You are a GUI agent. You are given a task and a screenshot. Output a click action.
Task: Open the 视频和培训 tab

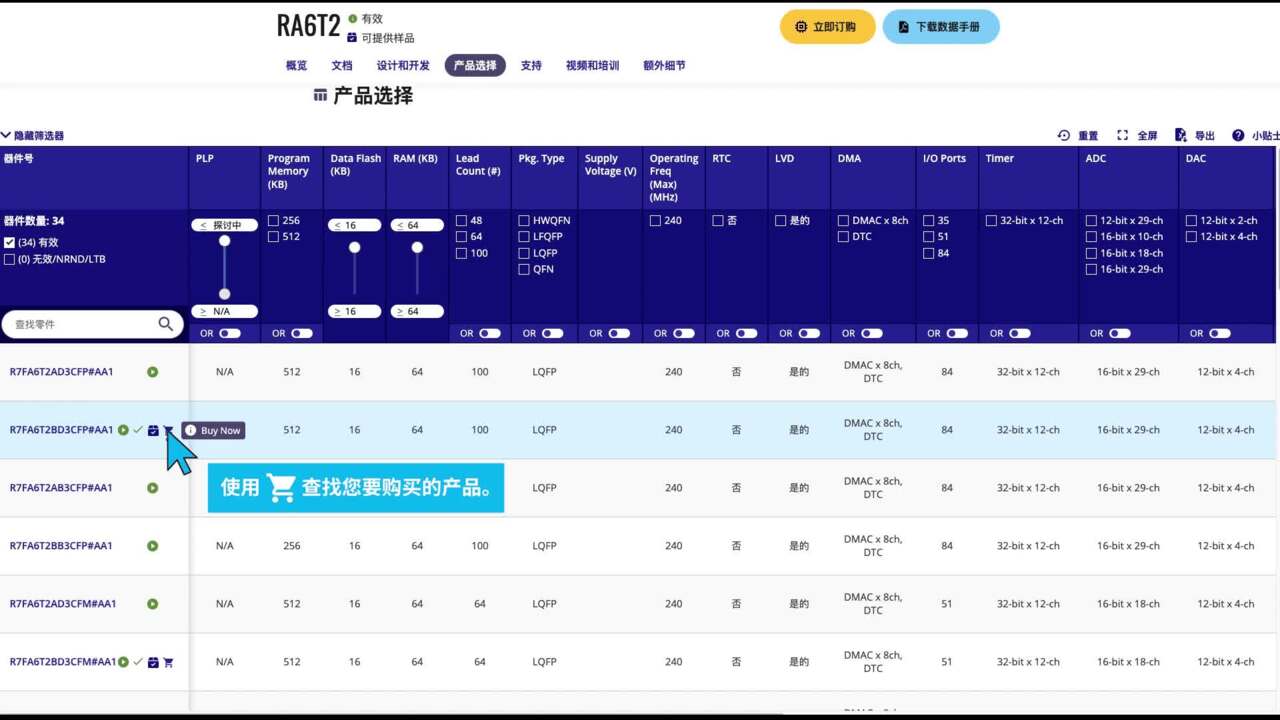pos(592,66)
